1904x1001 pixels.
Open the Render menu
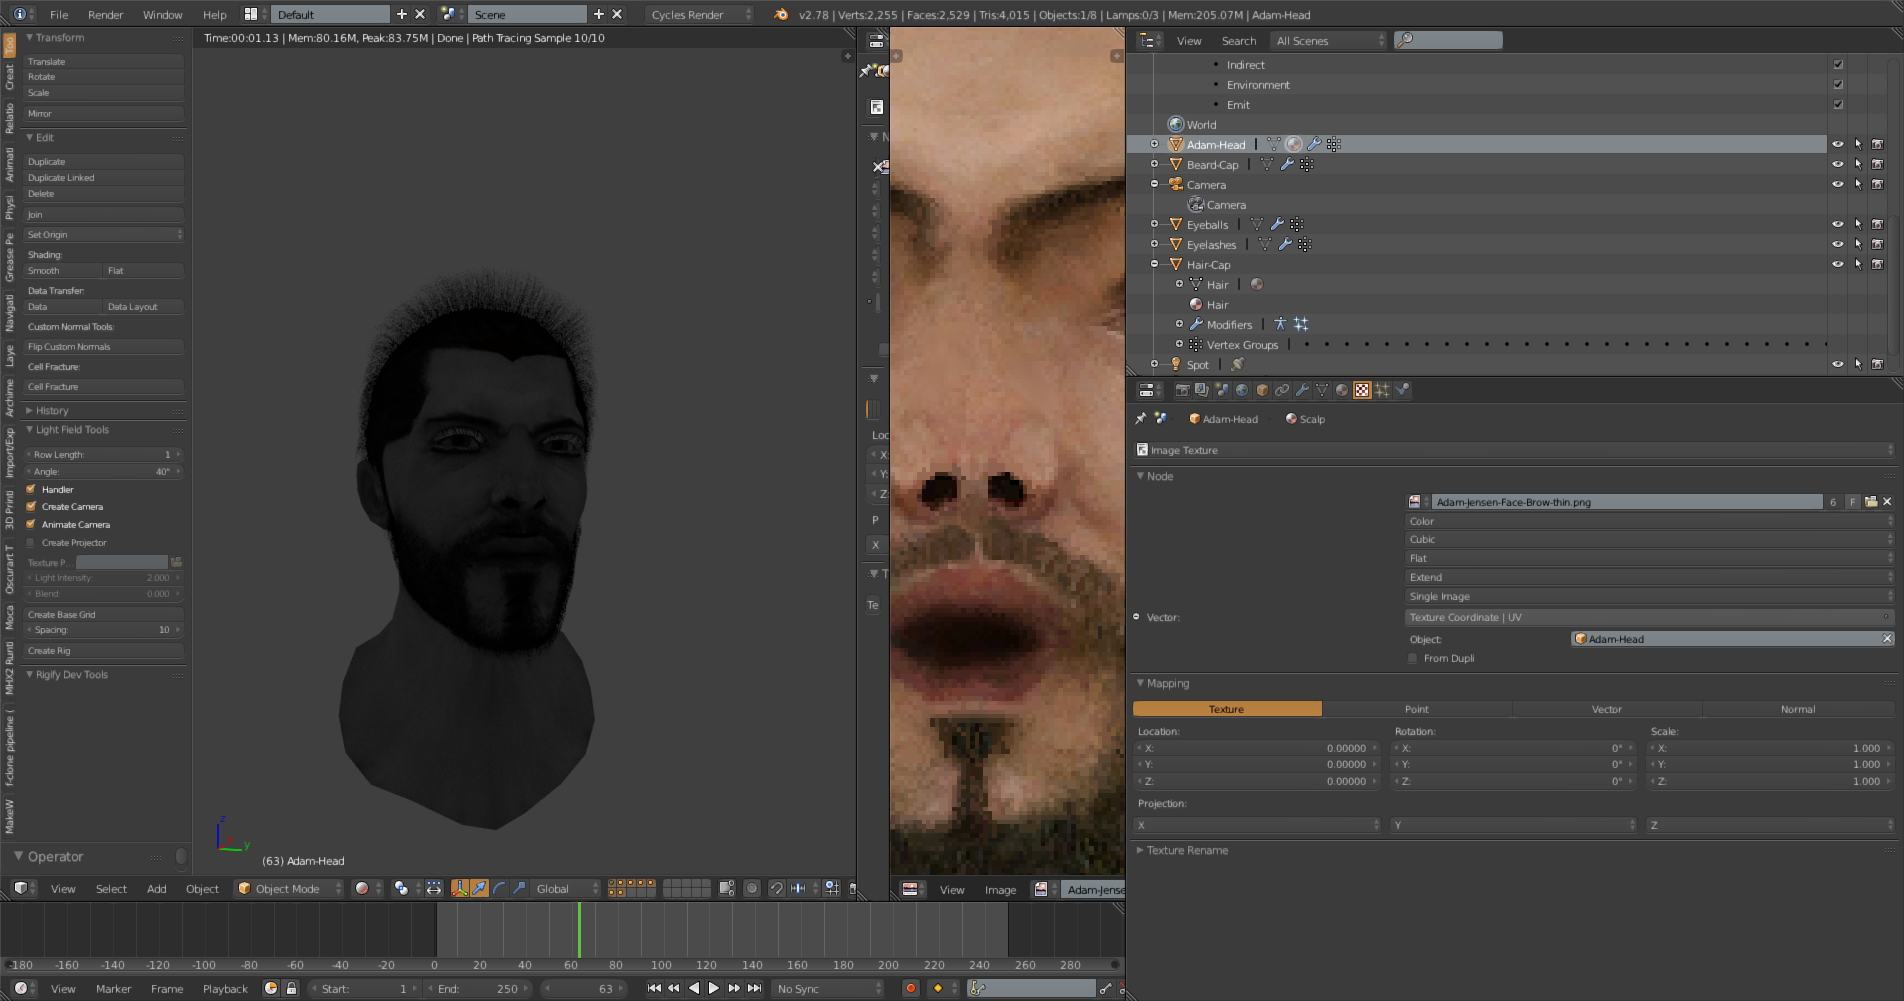point(105,14)
